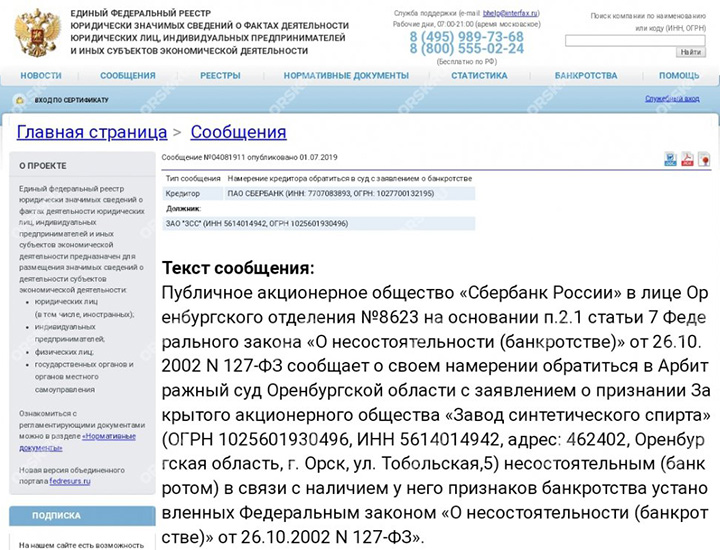Click the company search input field

pyautogui.click(x=635, y=41)
